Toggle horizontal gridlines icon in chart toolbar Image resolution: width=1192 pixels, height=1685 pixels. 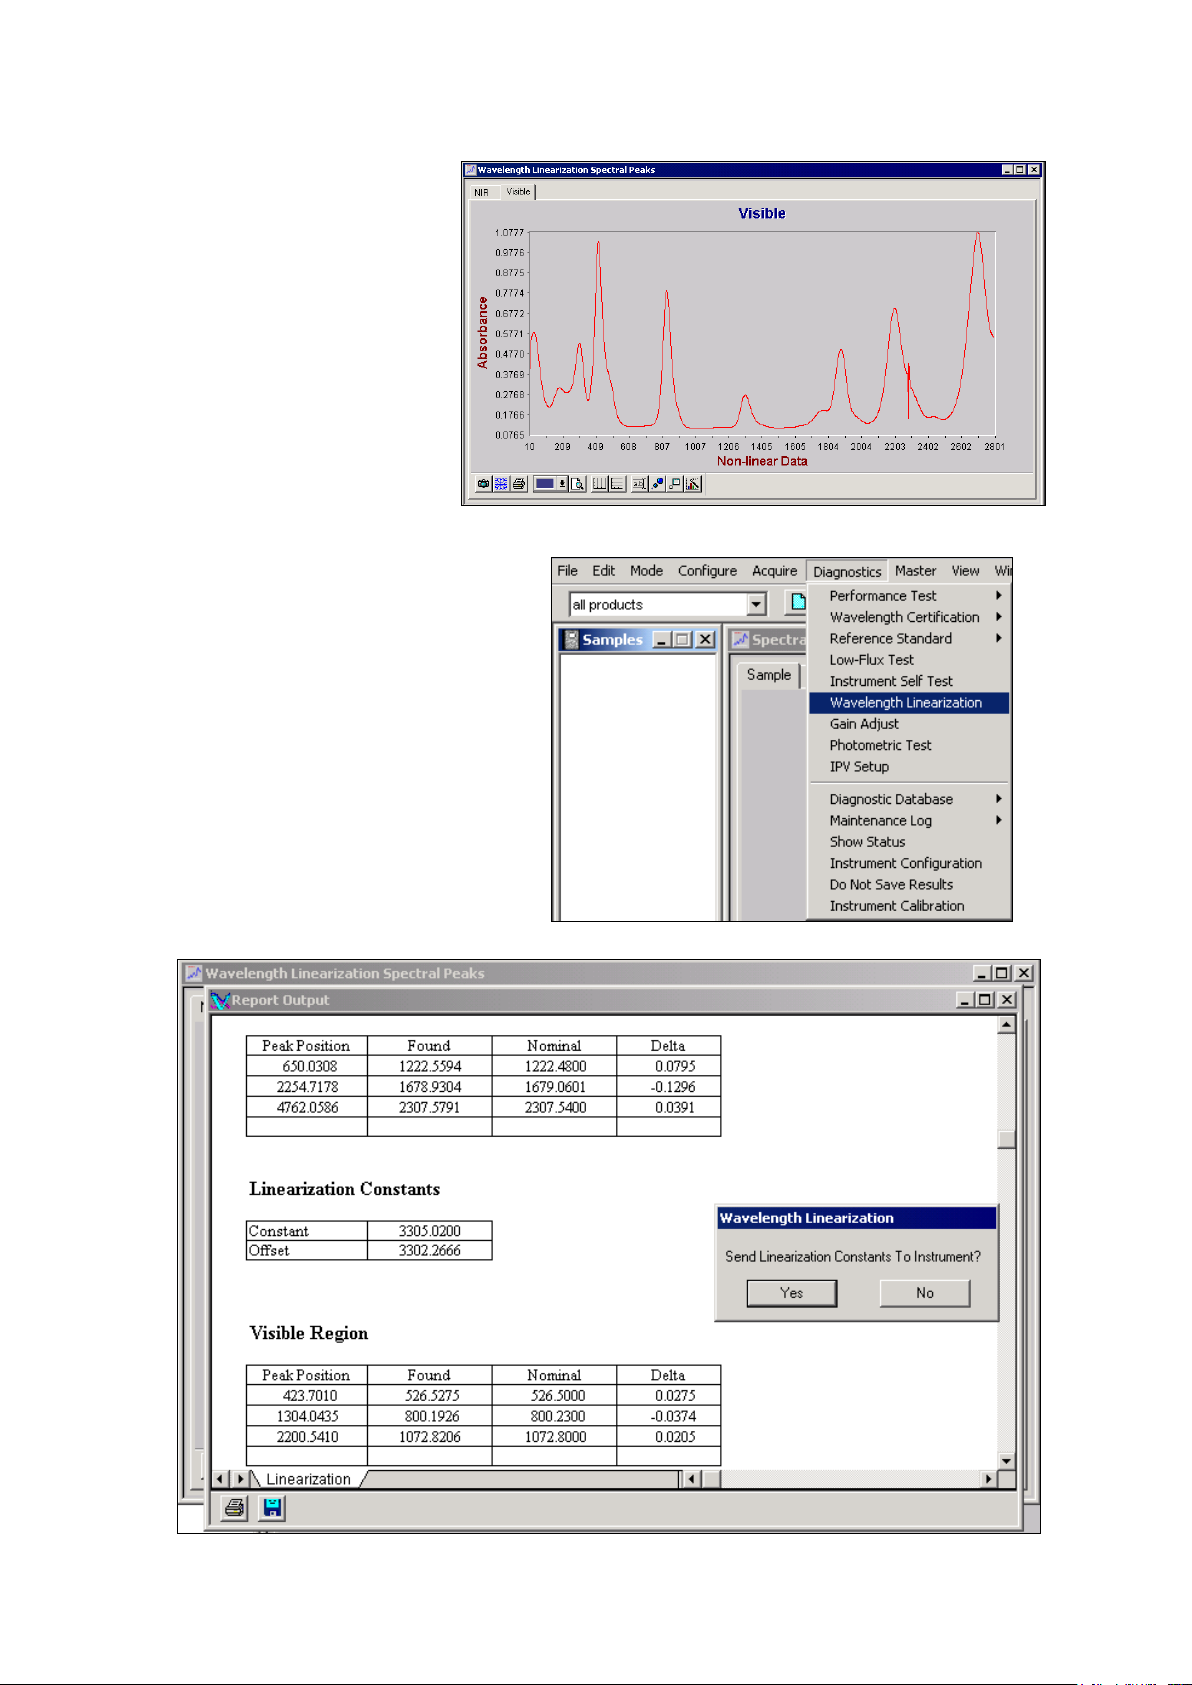(x=617, y=484)
